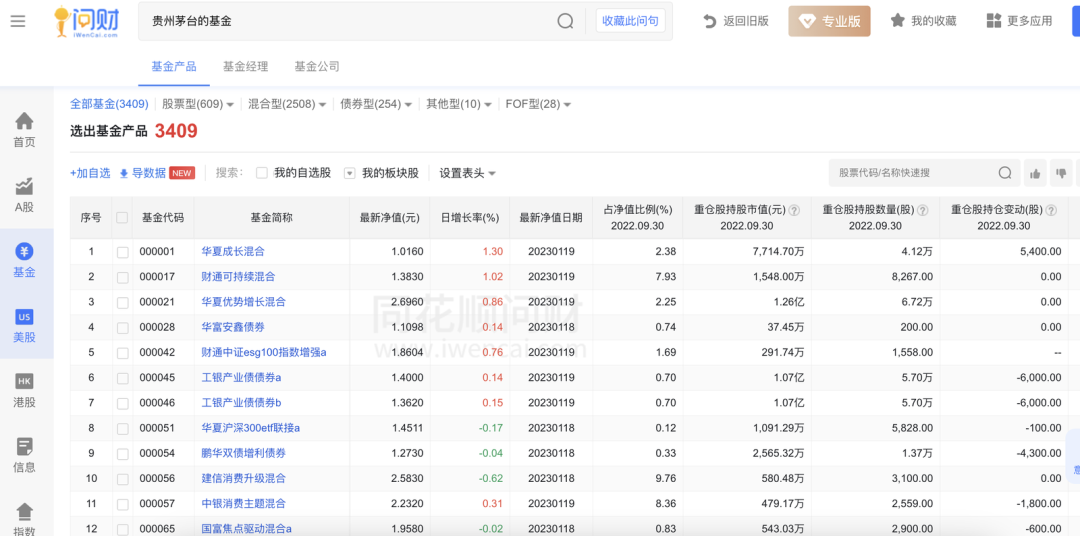Click the +加自选 link
Screen dimensions: 1080x536
(x=90, y=173)
